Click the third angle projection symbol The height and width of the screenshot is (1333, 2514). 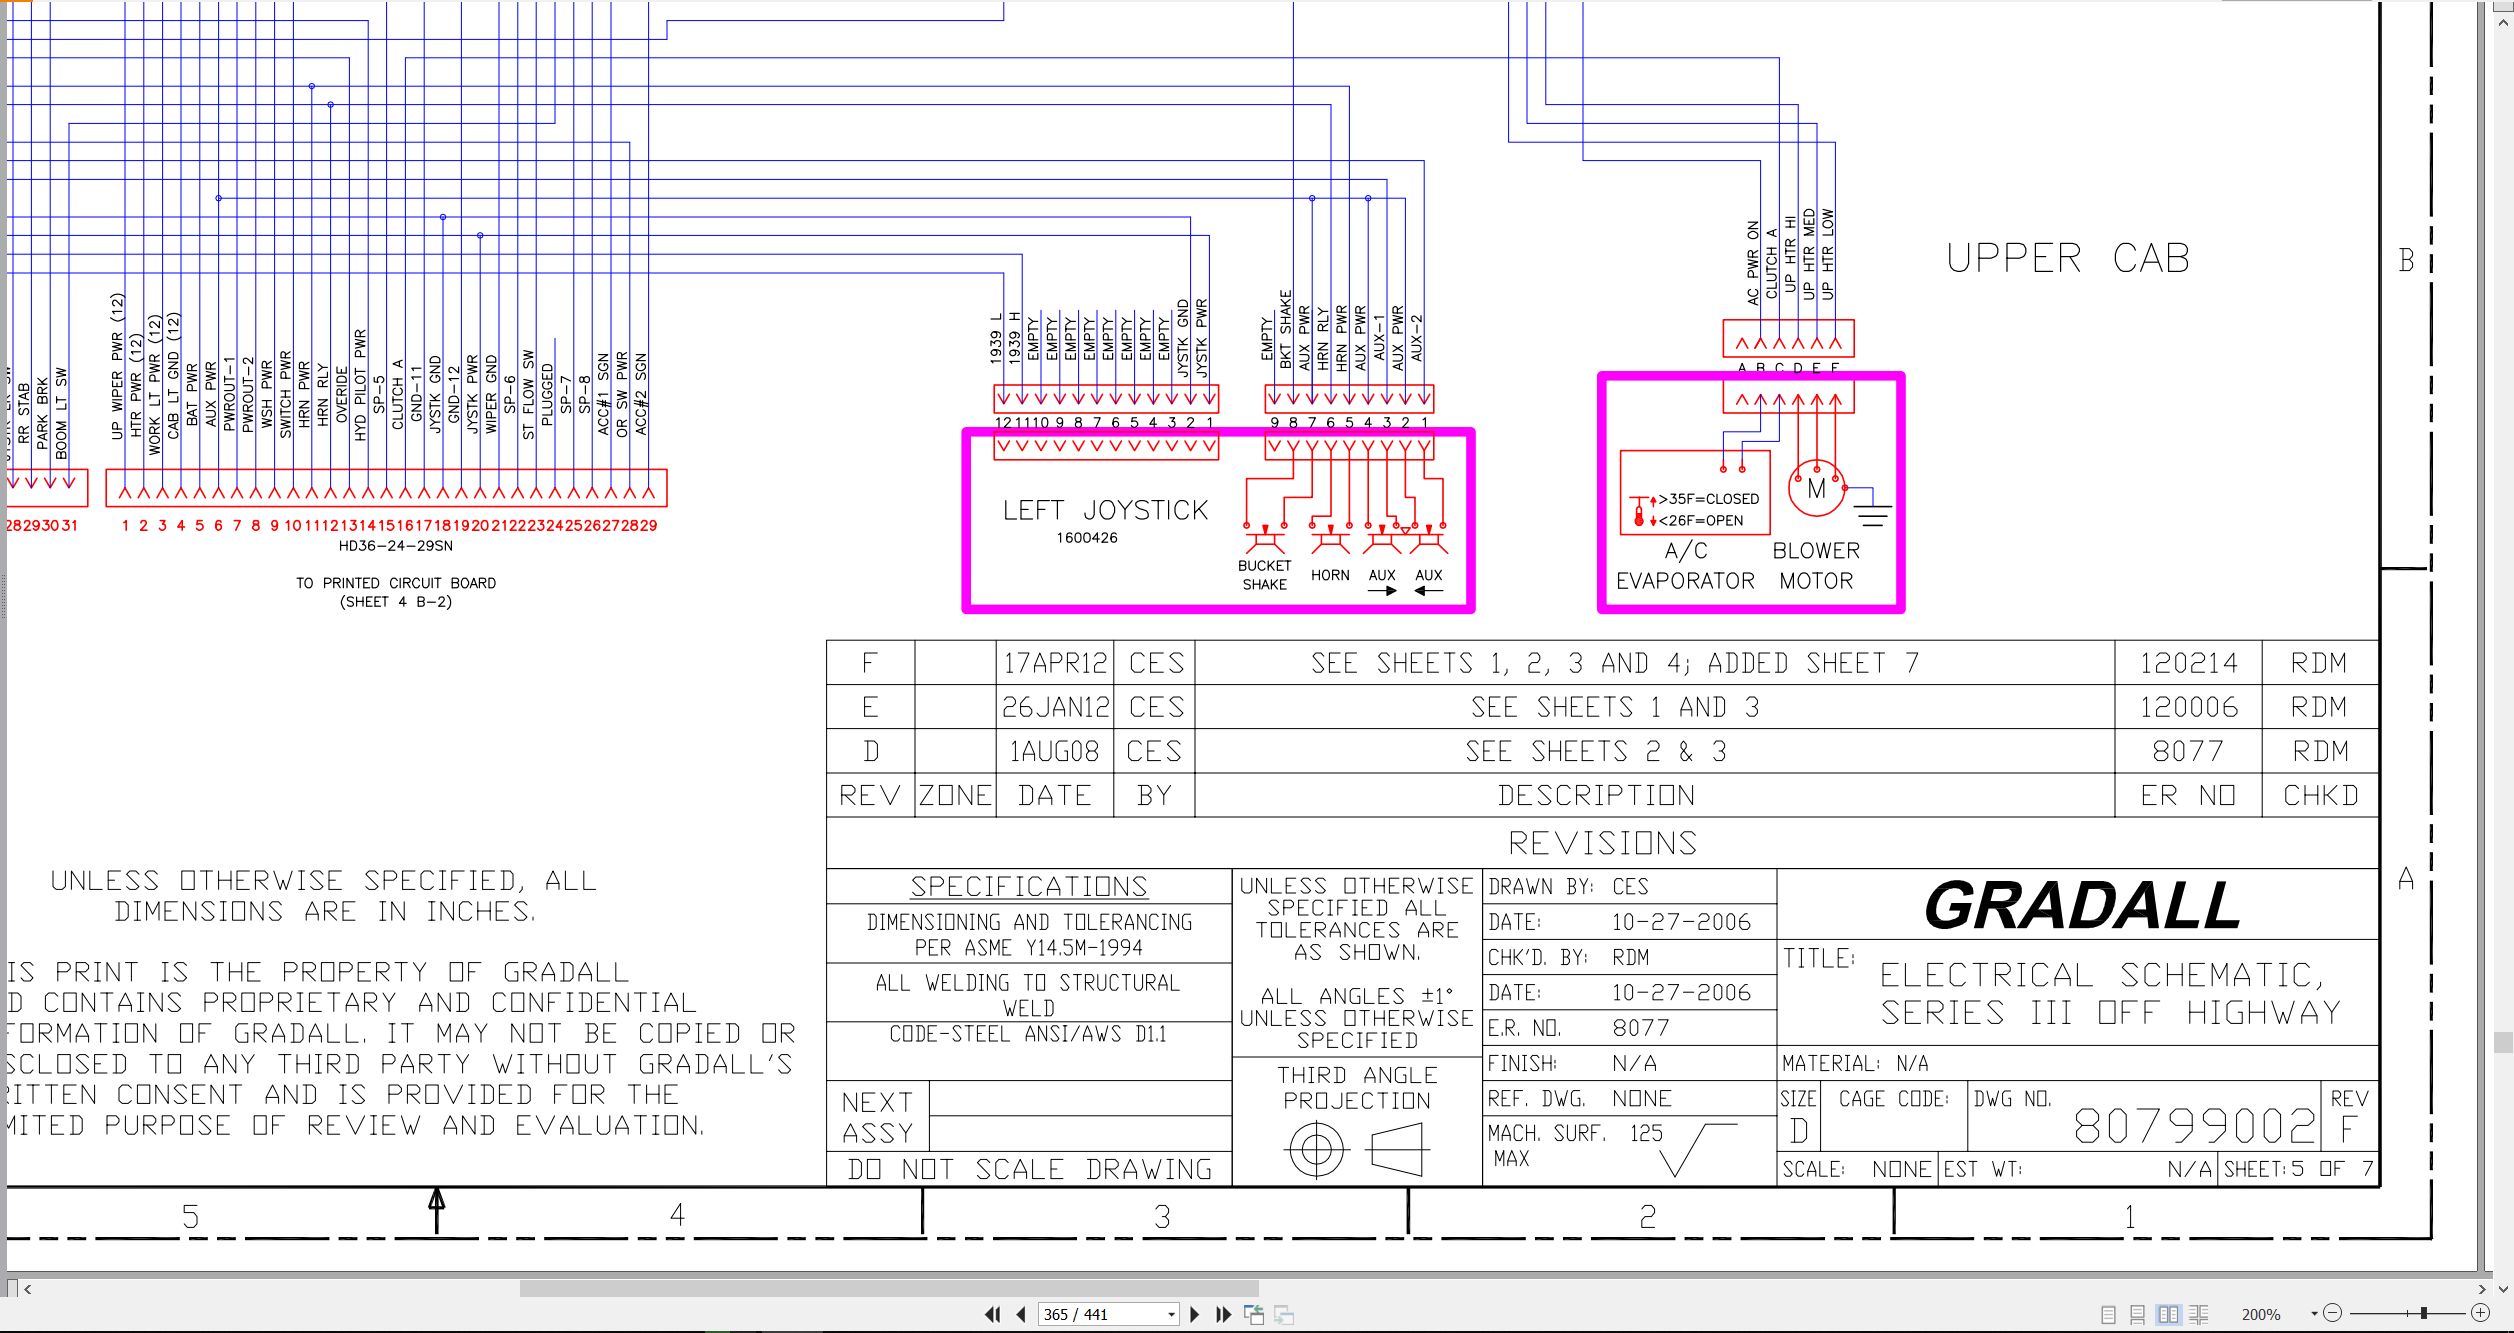(x=1356, y=1150)
